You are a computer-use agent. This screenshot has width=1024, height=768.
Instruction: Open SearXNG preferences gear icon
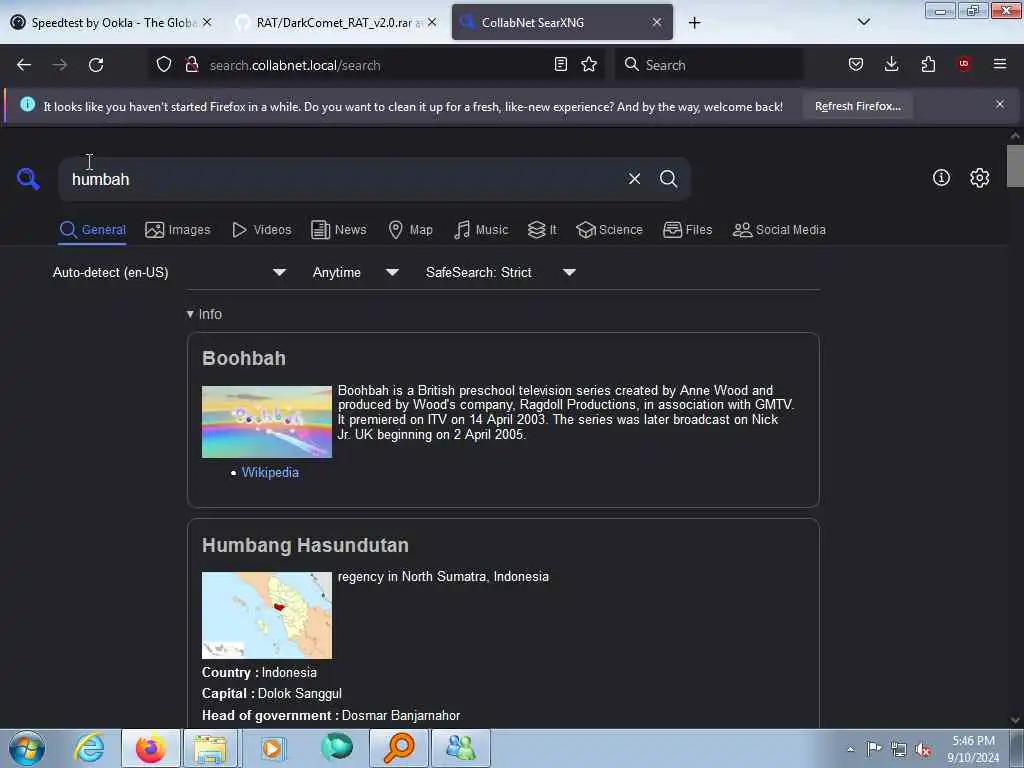979,178
